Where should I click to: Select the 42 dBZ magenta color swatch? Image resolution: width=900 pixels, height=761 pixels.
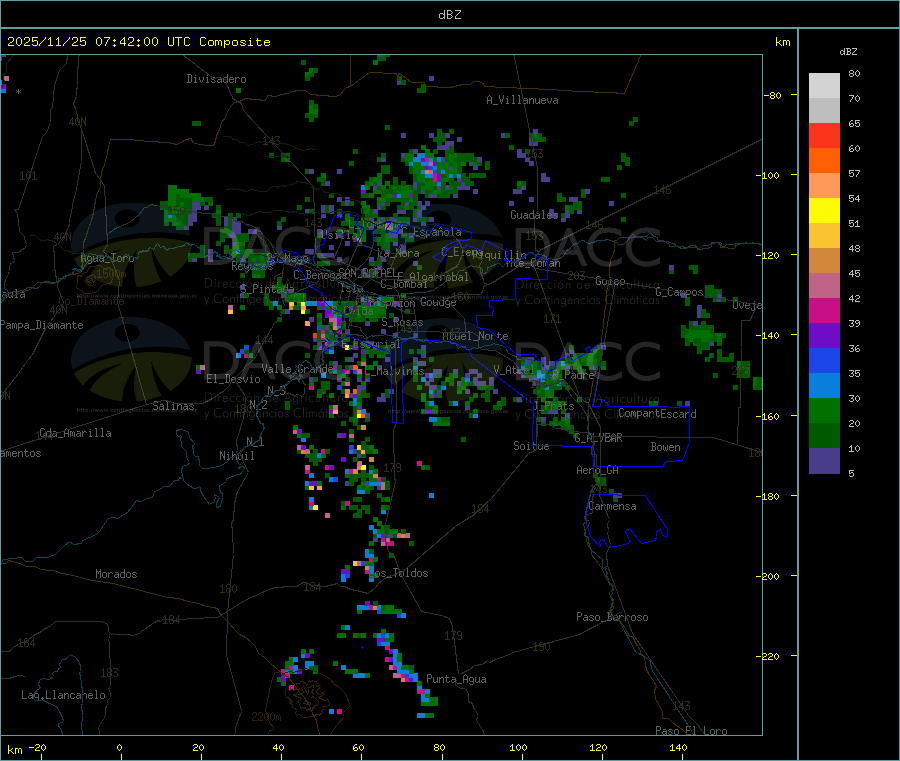824,310
